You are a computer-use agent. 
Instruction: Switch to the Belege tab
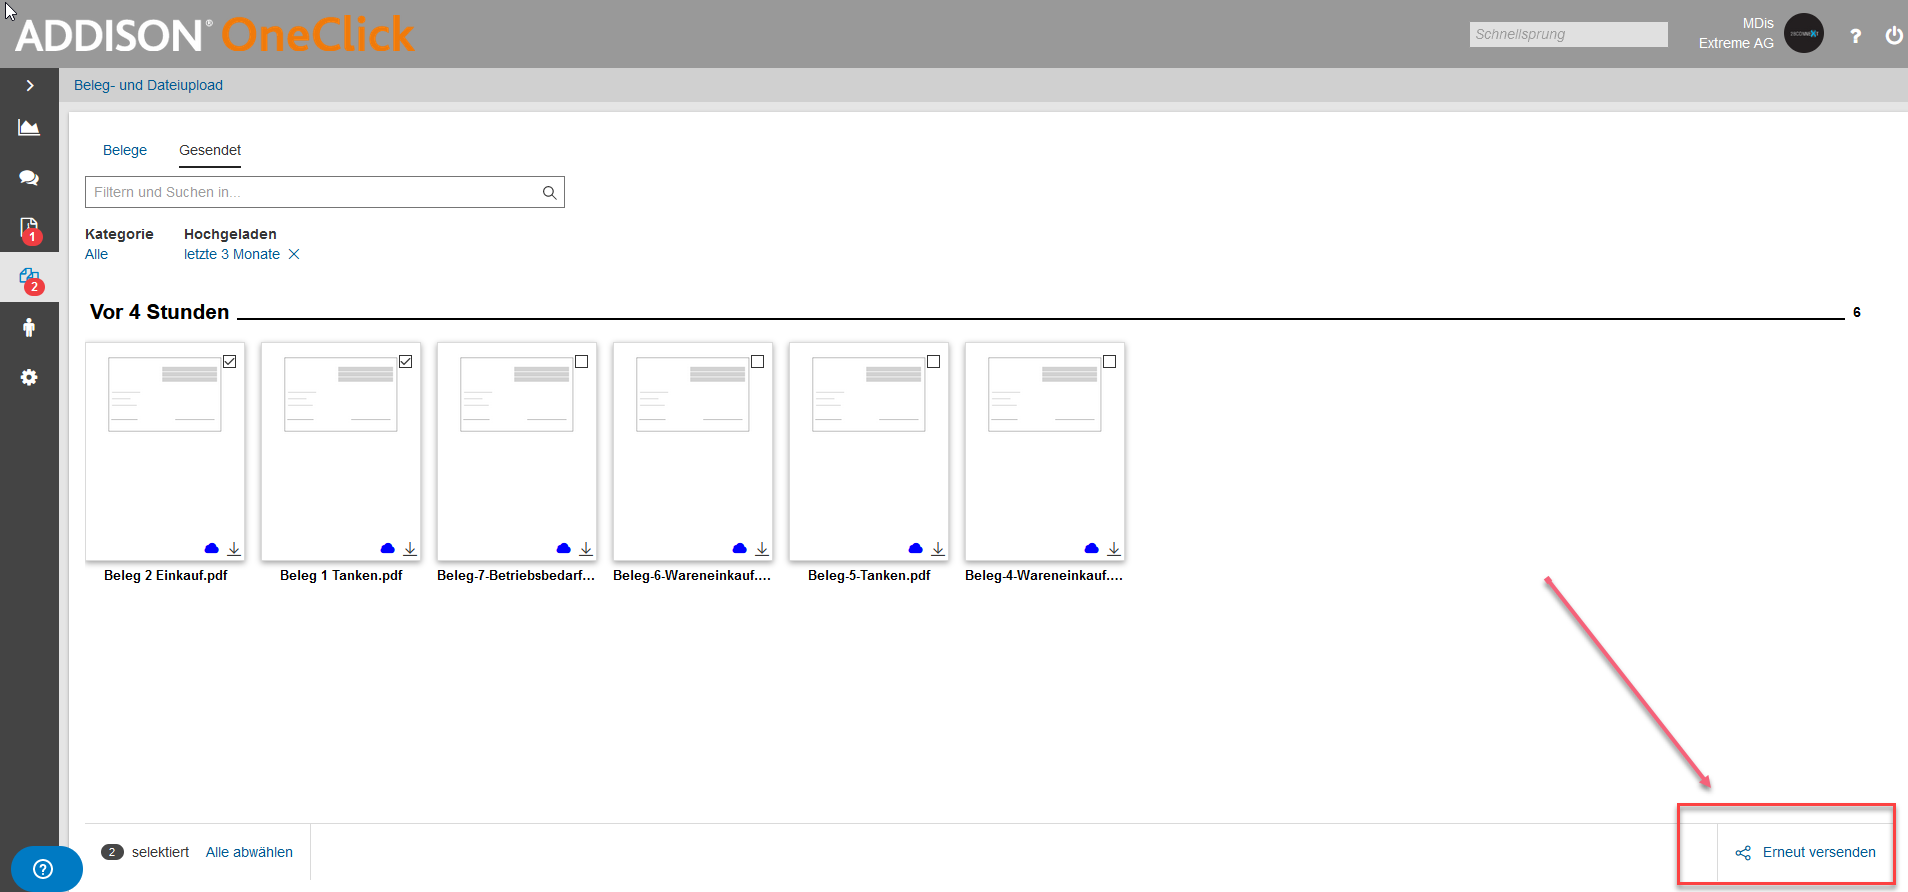(x=125, y=150)
